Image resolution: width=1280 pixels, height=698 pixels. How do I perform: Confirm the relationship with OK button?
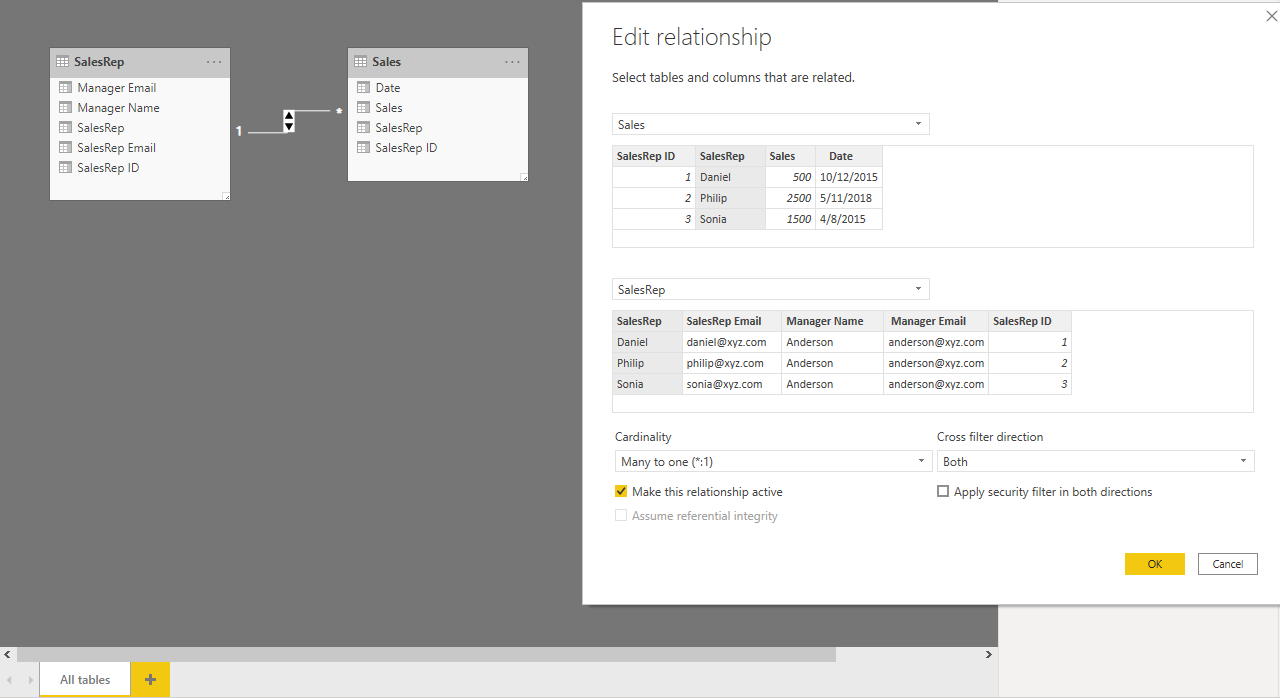pyautogui.click(x=1155, y=564)
